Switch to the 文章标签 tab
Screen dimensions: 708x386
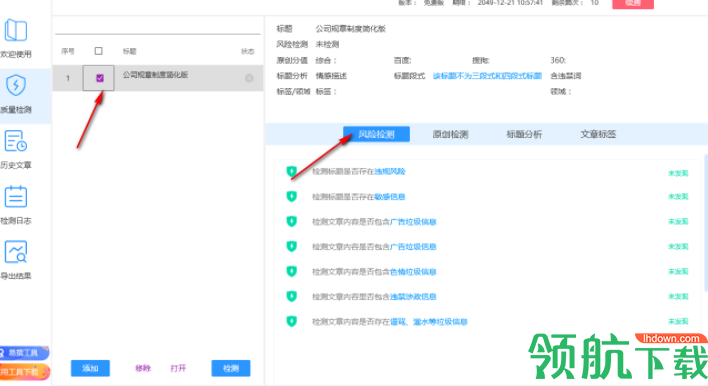tap(598, 134)
